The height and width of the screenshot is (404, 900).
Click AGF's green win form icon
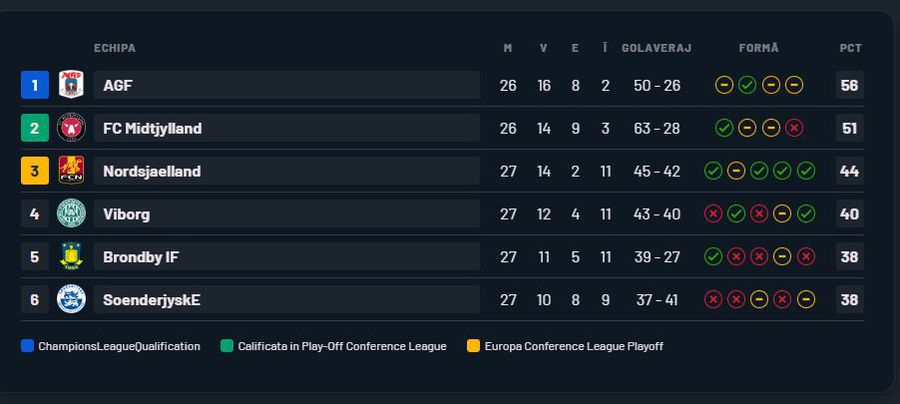point(747,85)
